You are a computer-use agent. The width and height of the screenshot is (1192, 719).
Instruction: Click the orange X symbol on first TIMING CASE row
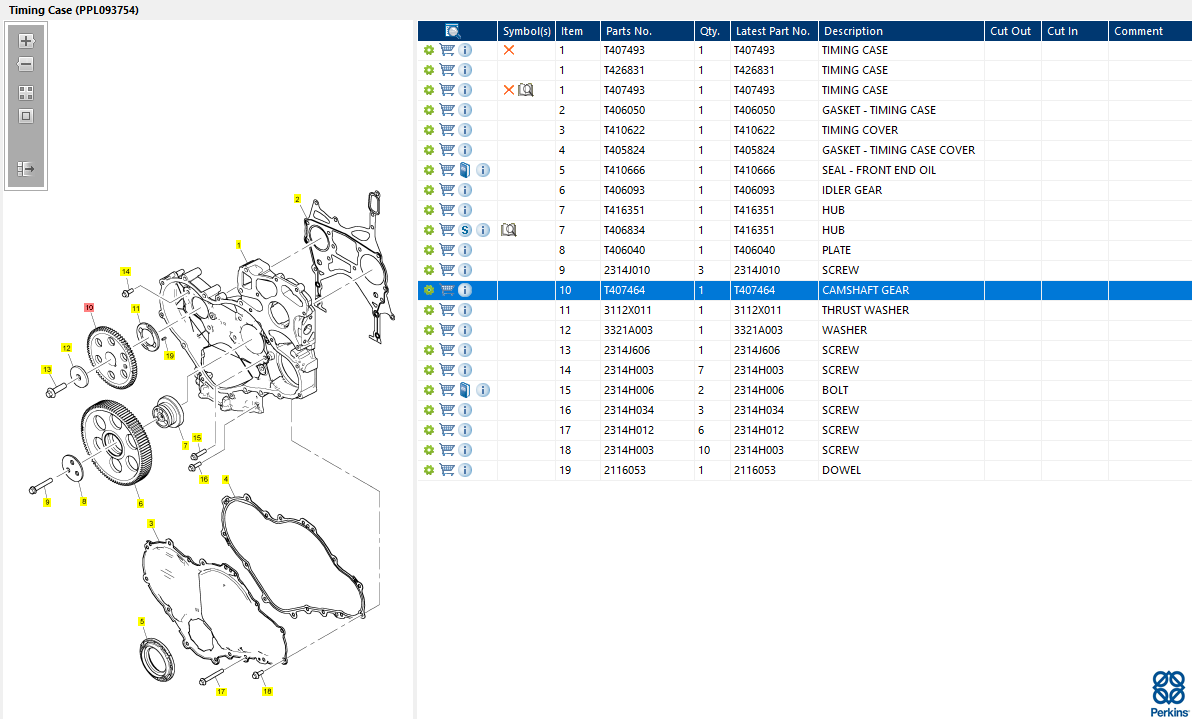pyautogui.click(x=509, y=50)
